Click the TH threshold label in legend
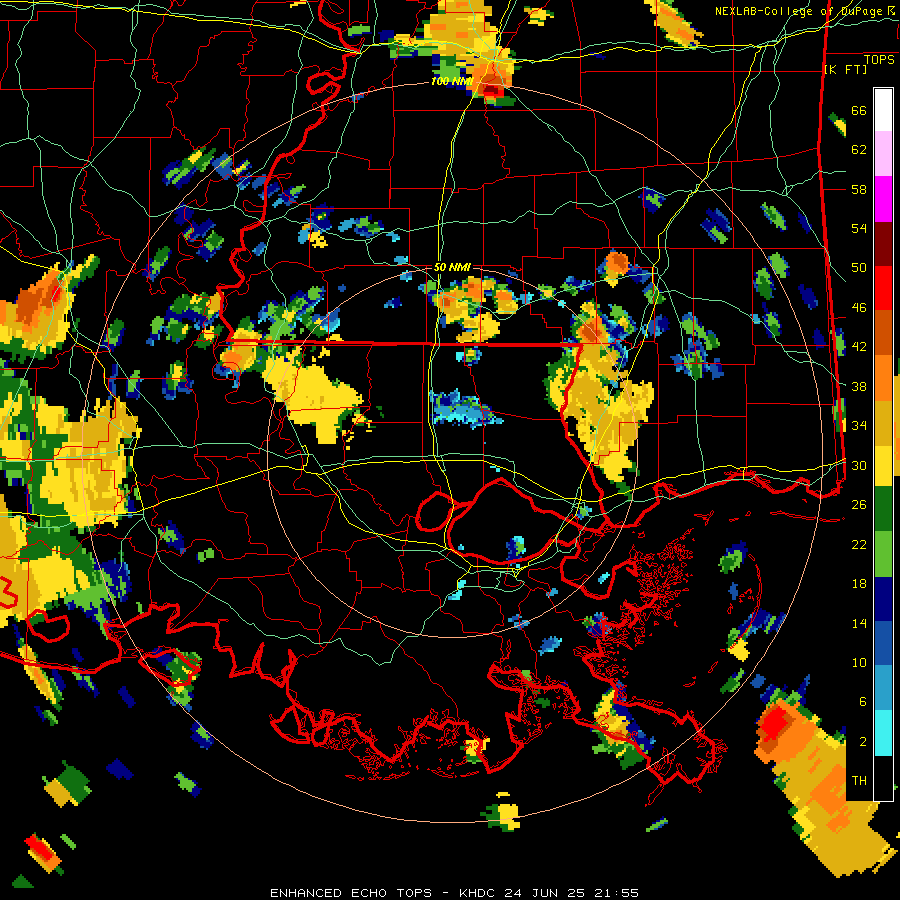The width and height of the screenshot is (900, 900). [859, 781]
